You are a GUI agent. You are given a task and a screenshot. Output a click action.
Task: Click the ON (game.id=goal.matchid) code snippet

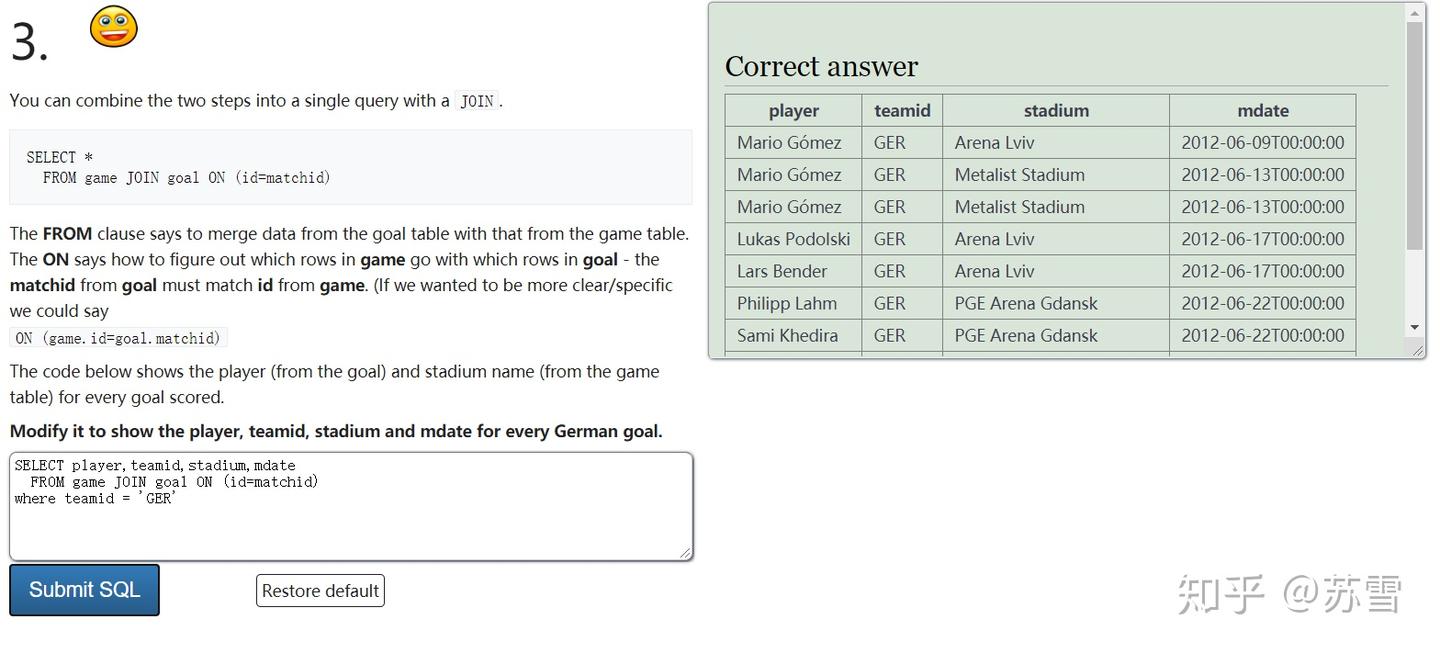118,338
